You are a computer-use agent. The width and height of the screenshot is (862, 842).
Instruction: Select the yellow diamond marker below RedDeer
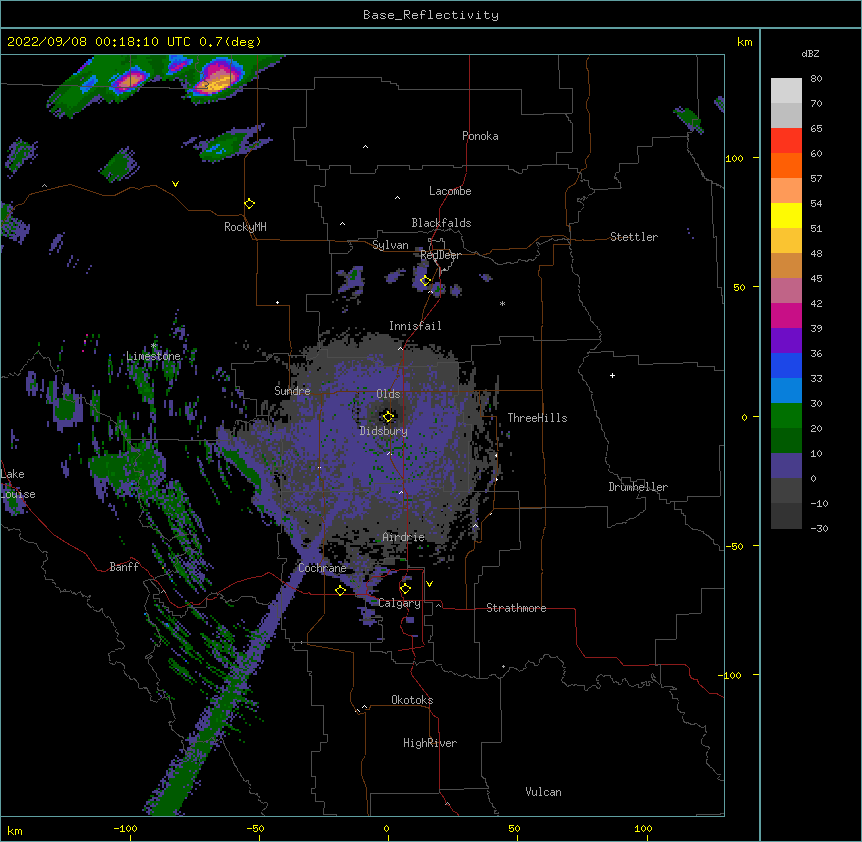pos(425,280)
